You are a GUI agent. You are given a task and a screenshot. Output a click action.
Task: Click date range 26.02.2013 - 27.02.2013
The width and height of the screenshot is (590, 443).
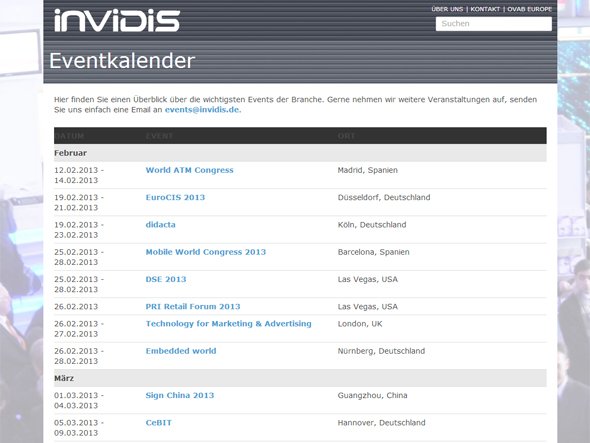click(x=79, y=329)
